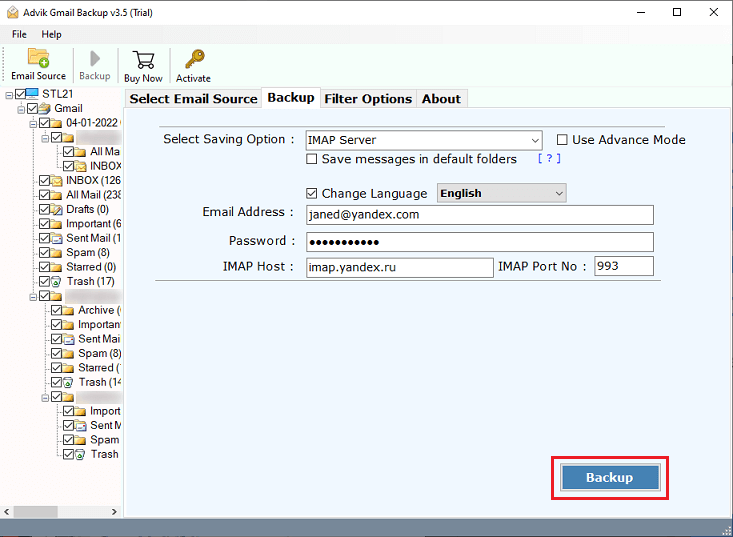Select the Starred (0) tree row

(91, 267)
